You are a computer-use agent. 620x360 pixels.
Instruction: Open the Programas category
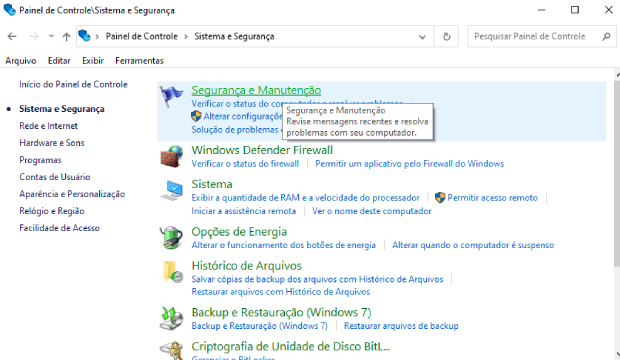(x=40, y=160)
